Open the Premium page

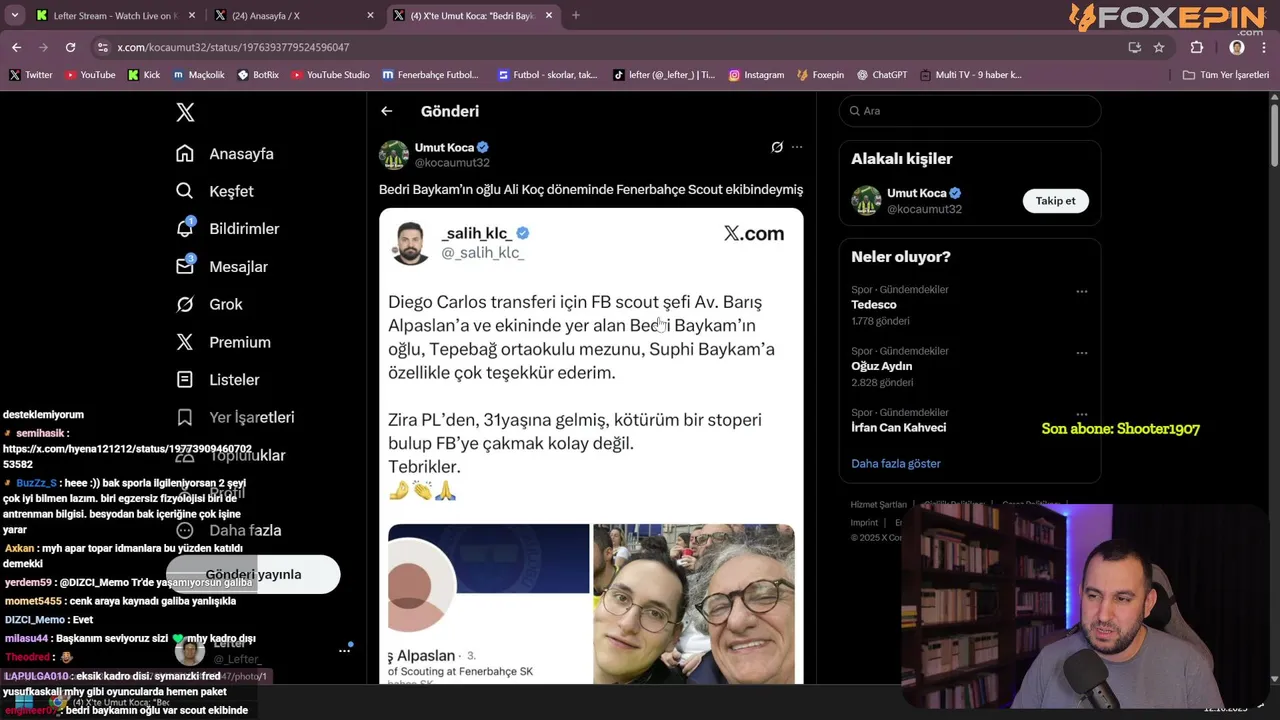pos(223,342)
